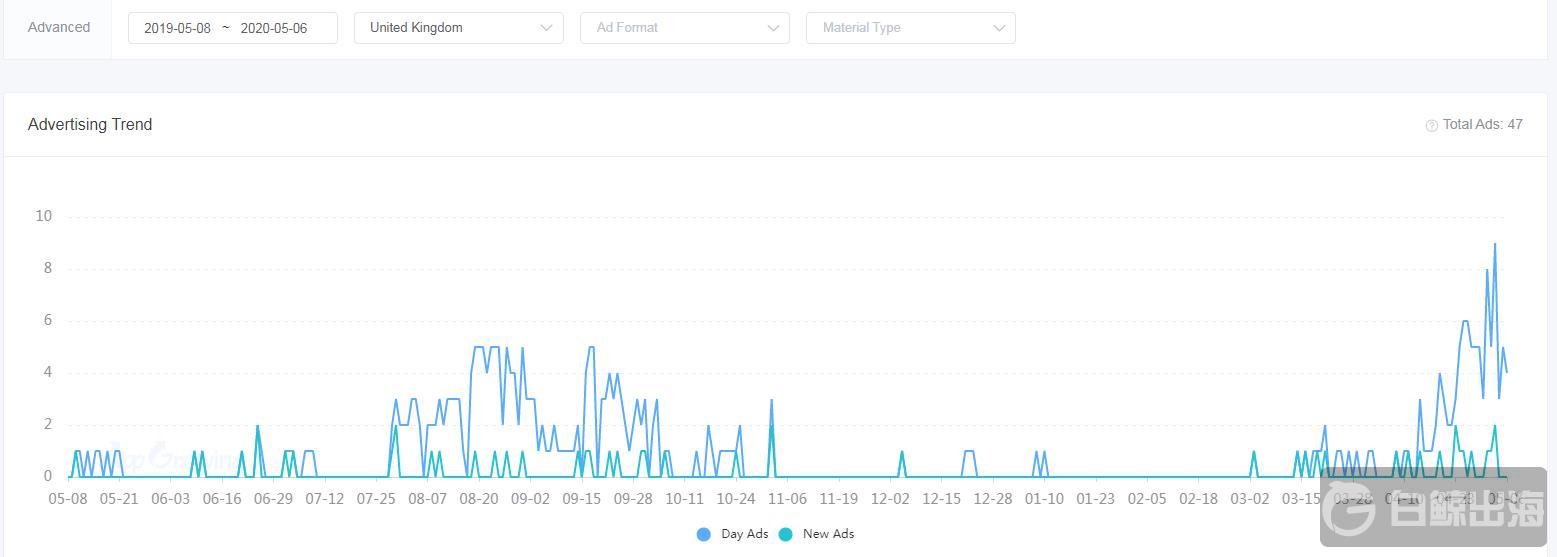Viewport: 1557px width, 557px height.
Task: Click the teal New Ads legend dot
Action: click(786, 534)
